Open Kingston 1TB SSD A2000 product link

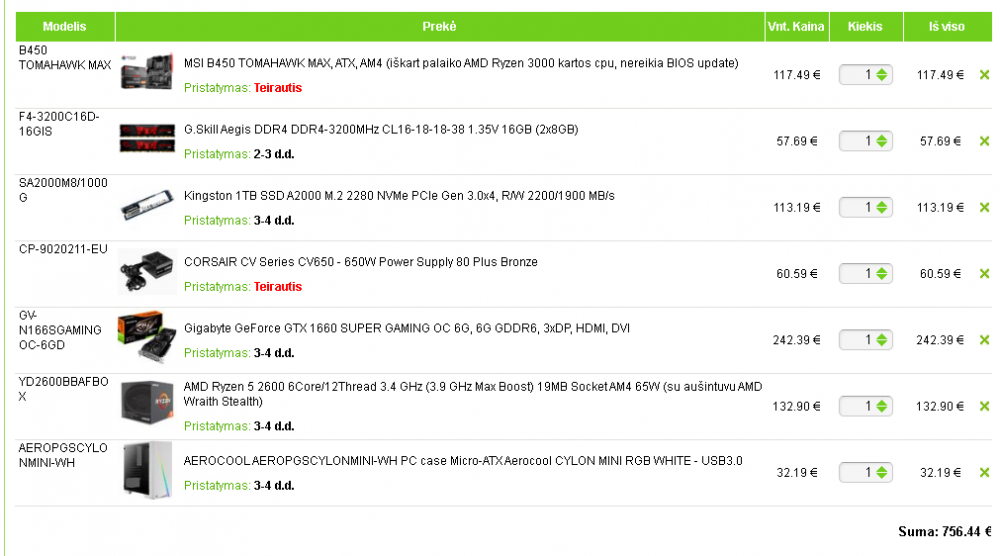point(399,196)
